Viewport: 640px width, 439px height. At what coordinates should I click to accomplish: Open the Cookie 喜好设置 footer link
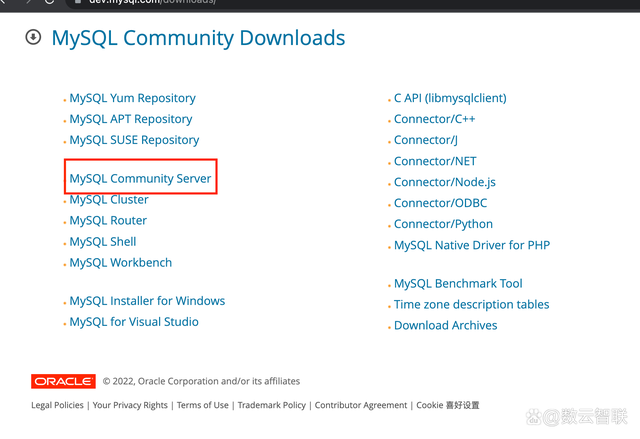tap(447, 405)
